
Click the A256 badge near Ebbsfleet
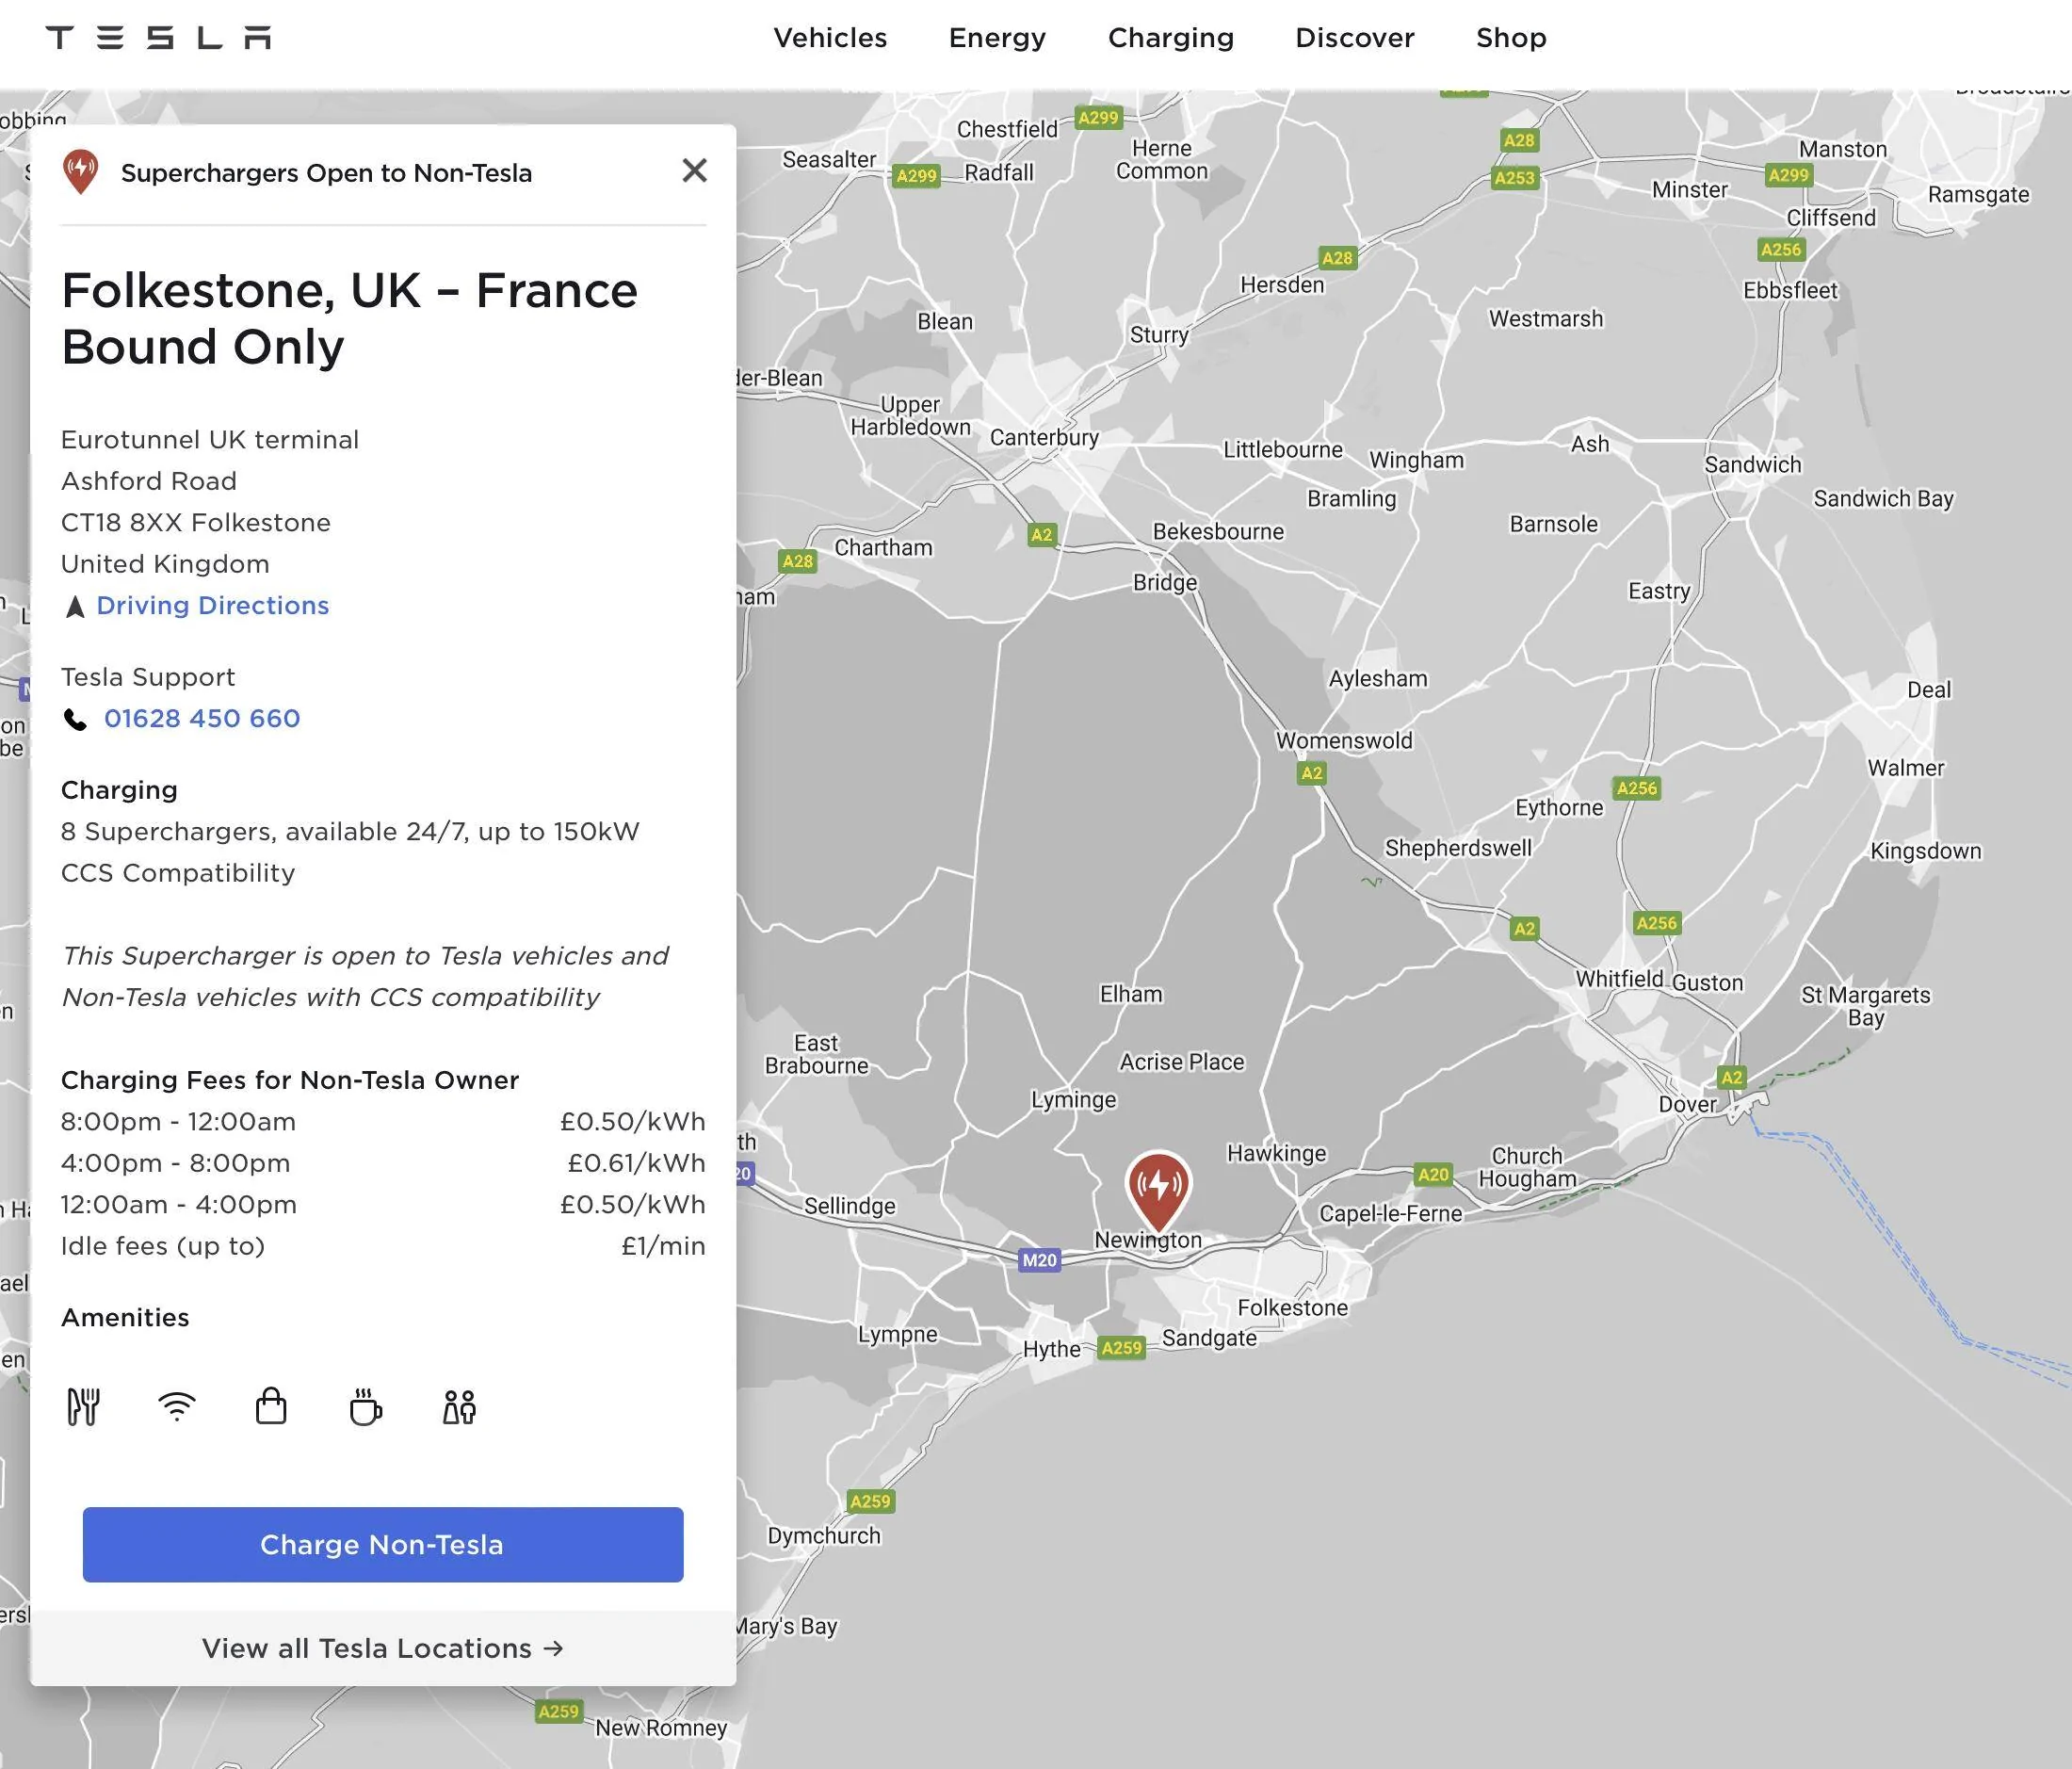click(1781, 250)
